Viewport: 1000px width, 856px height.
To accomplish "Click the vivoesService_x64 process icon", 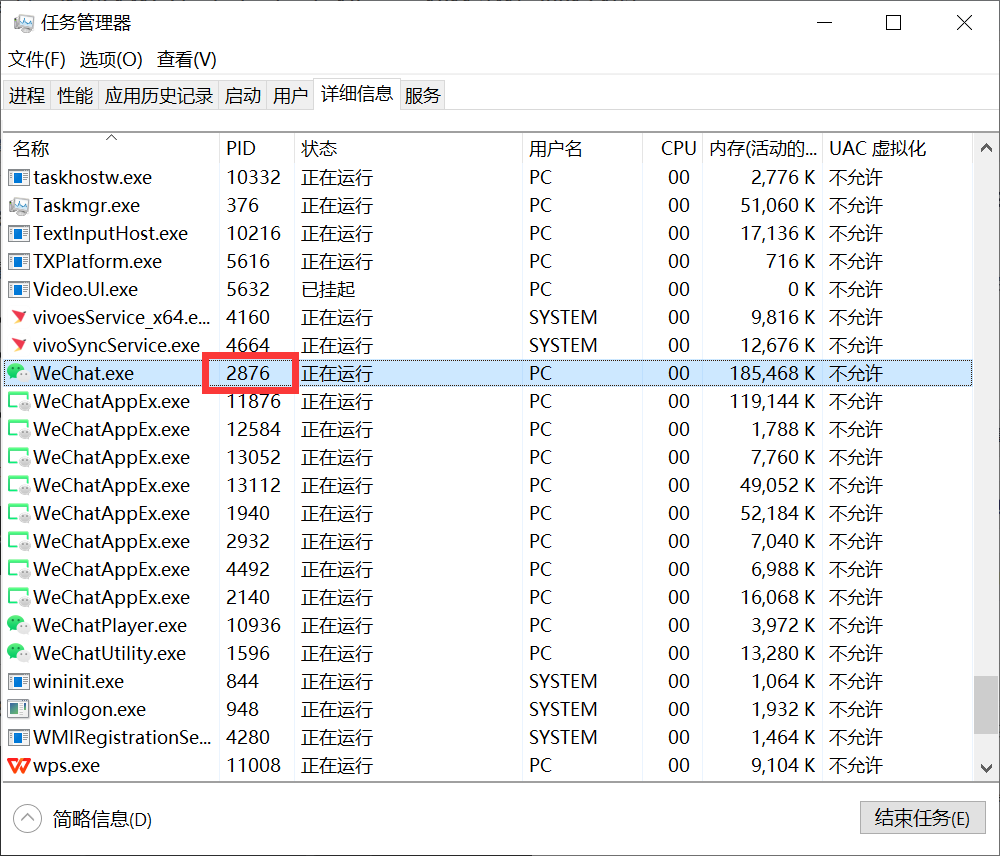I will point(18,317).
